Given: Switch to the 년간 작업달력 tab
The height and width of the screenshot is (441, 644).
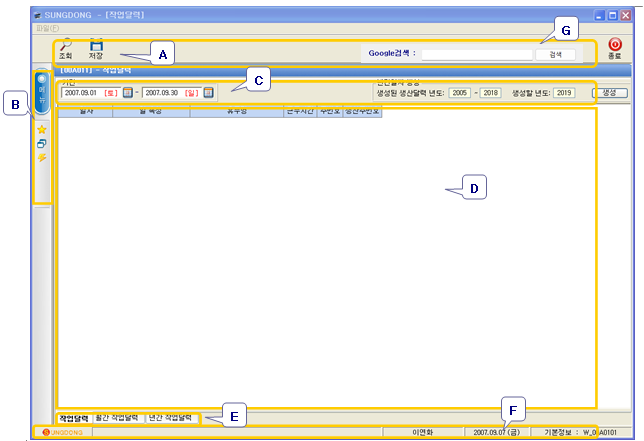Looking at the screenshot, I should pos(170,416).
